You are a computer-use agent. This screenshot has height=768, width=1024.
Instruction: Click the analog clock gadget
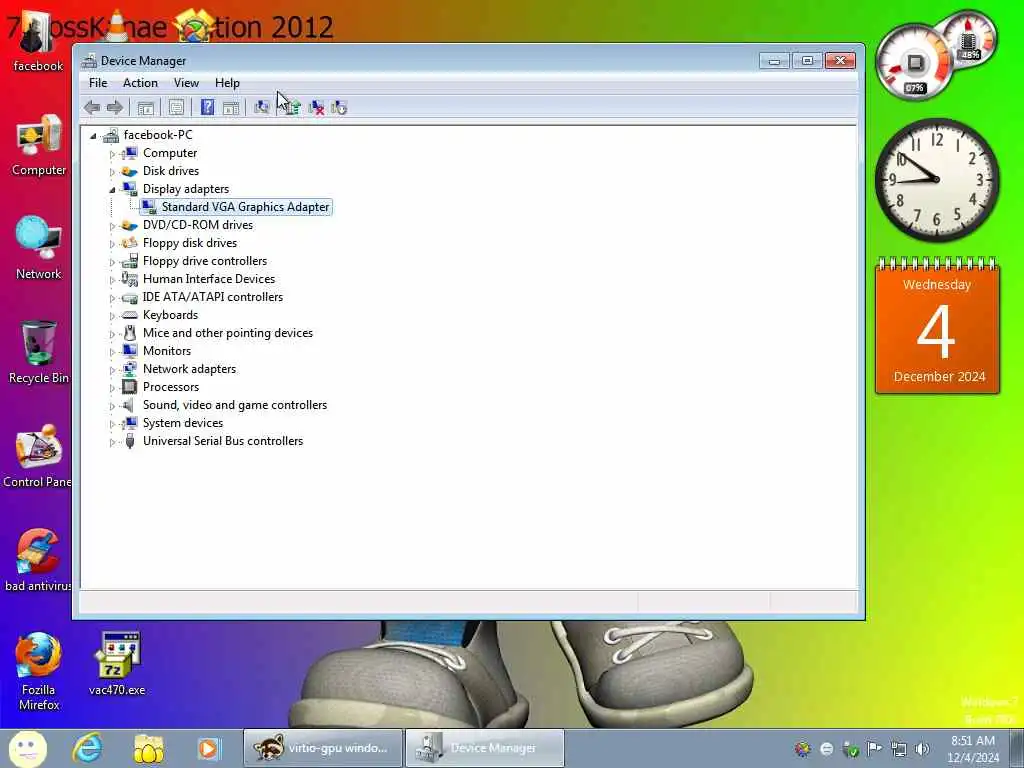point(936,180)
